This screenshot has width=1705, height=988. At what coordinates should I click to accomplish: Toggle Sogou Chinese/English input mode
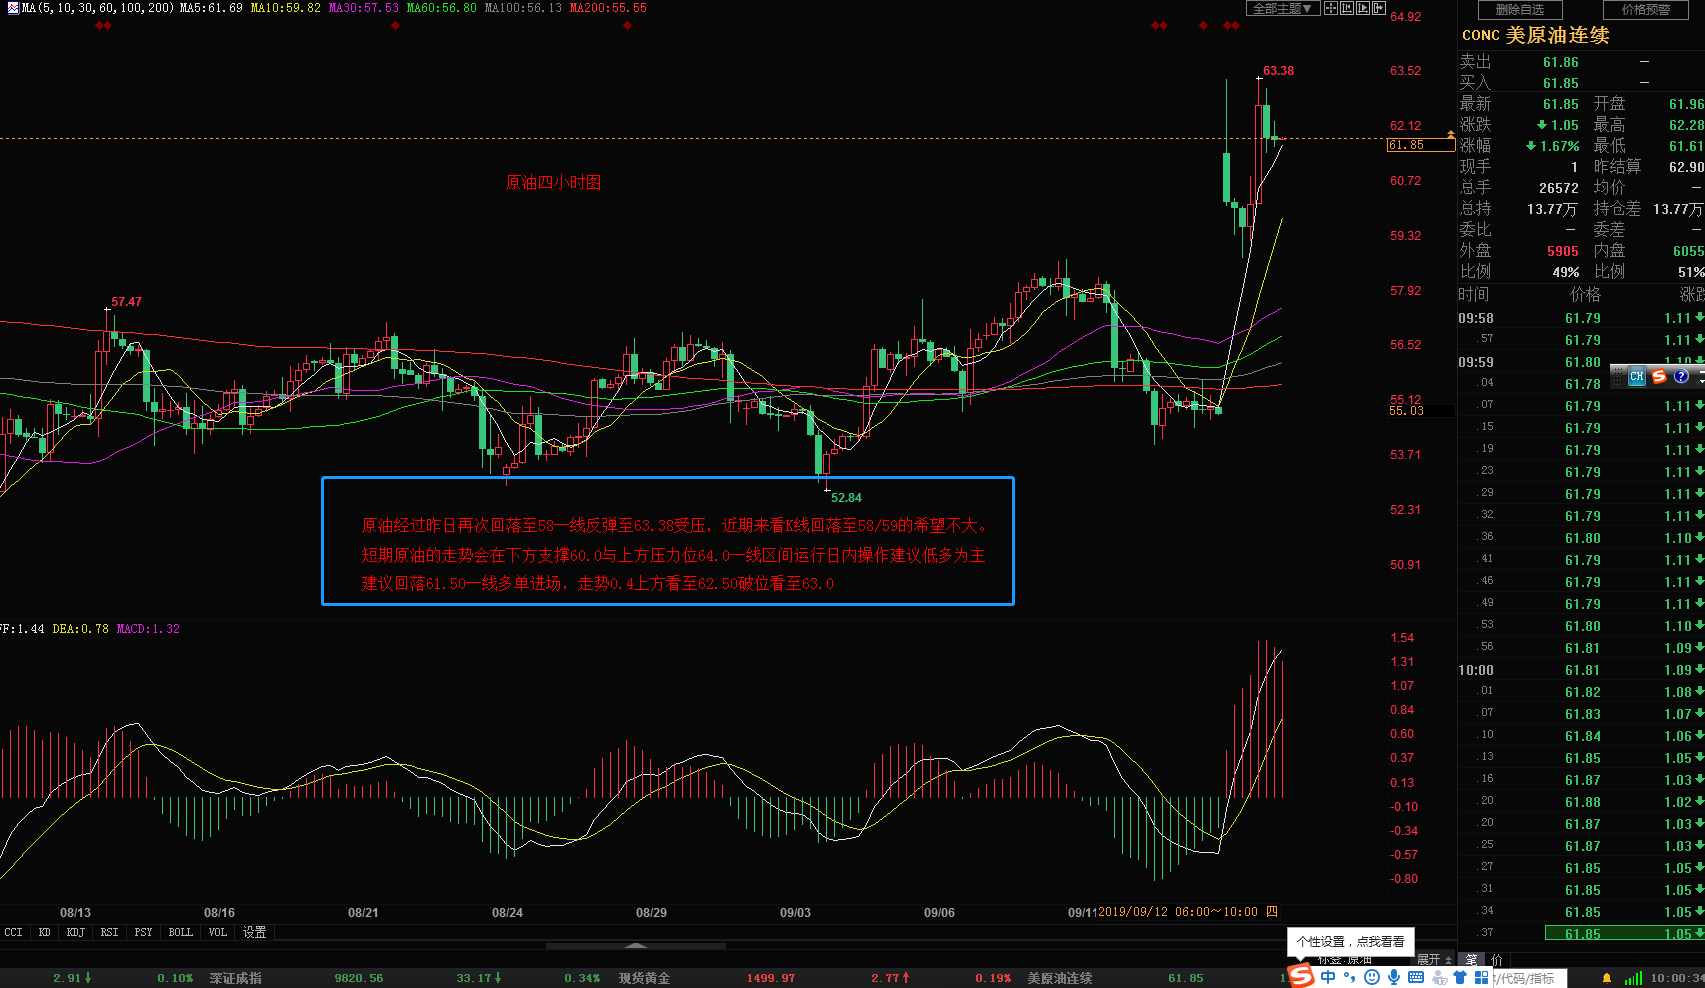(x=1328, y=977)
